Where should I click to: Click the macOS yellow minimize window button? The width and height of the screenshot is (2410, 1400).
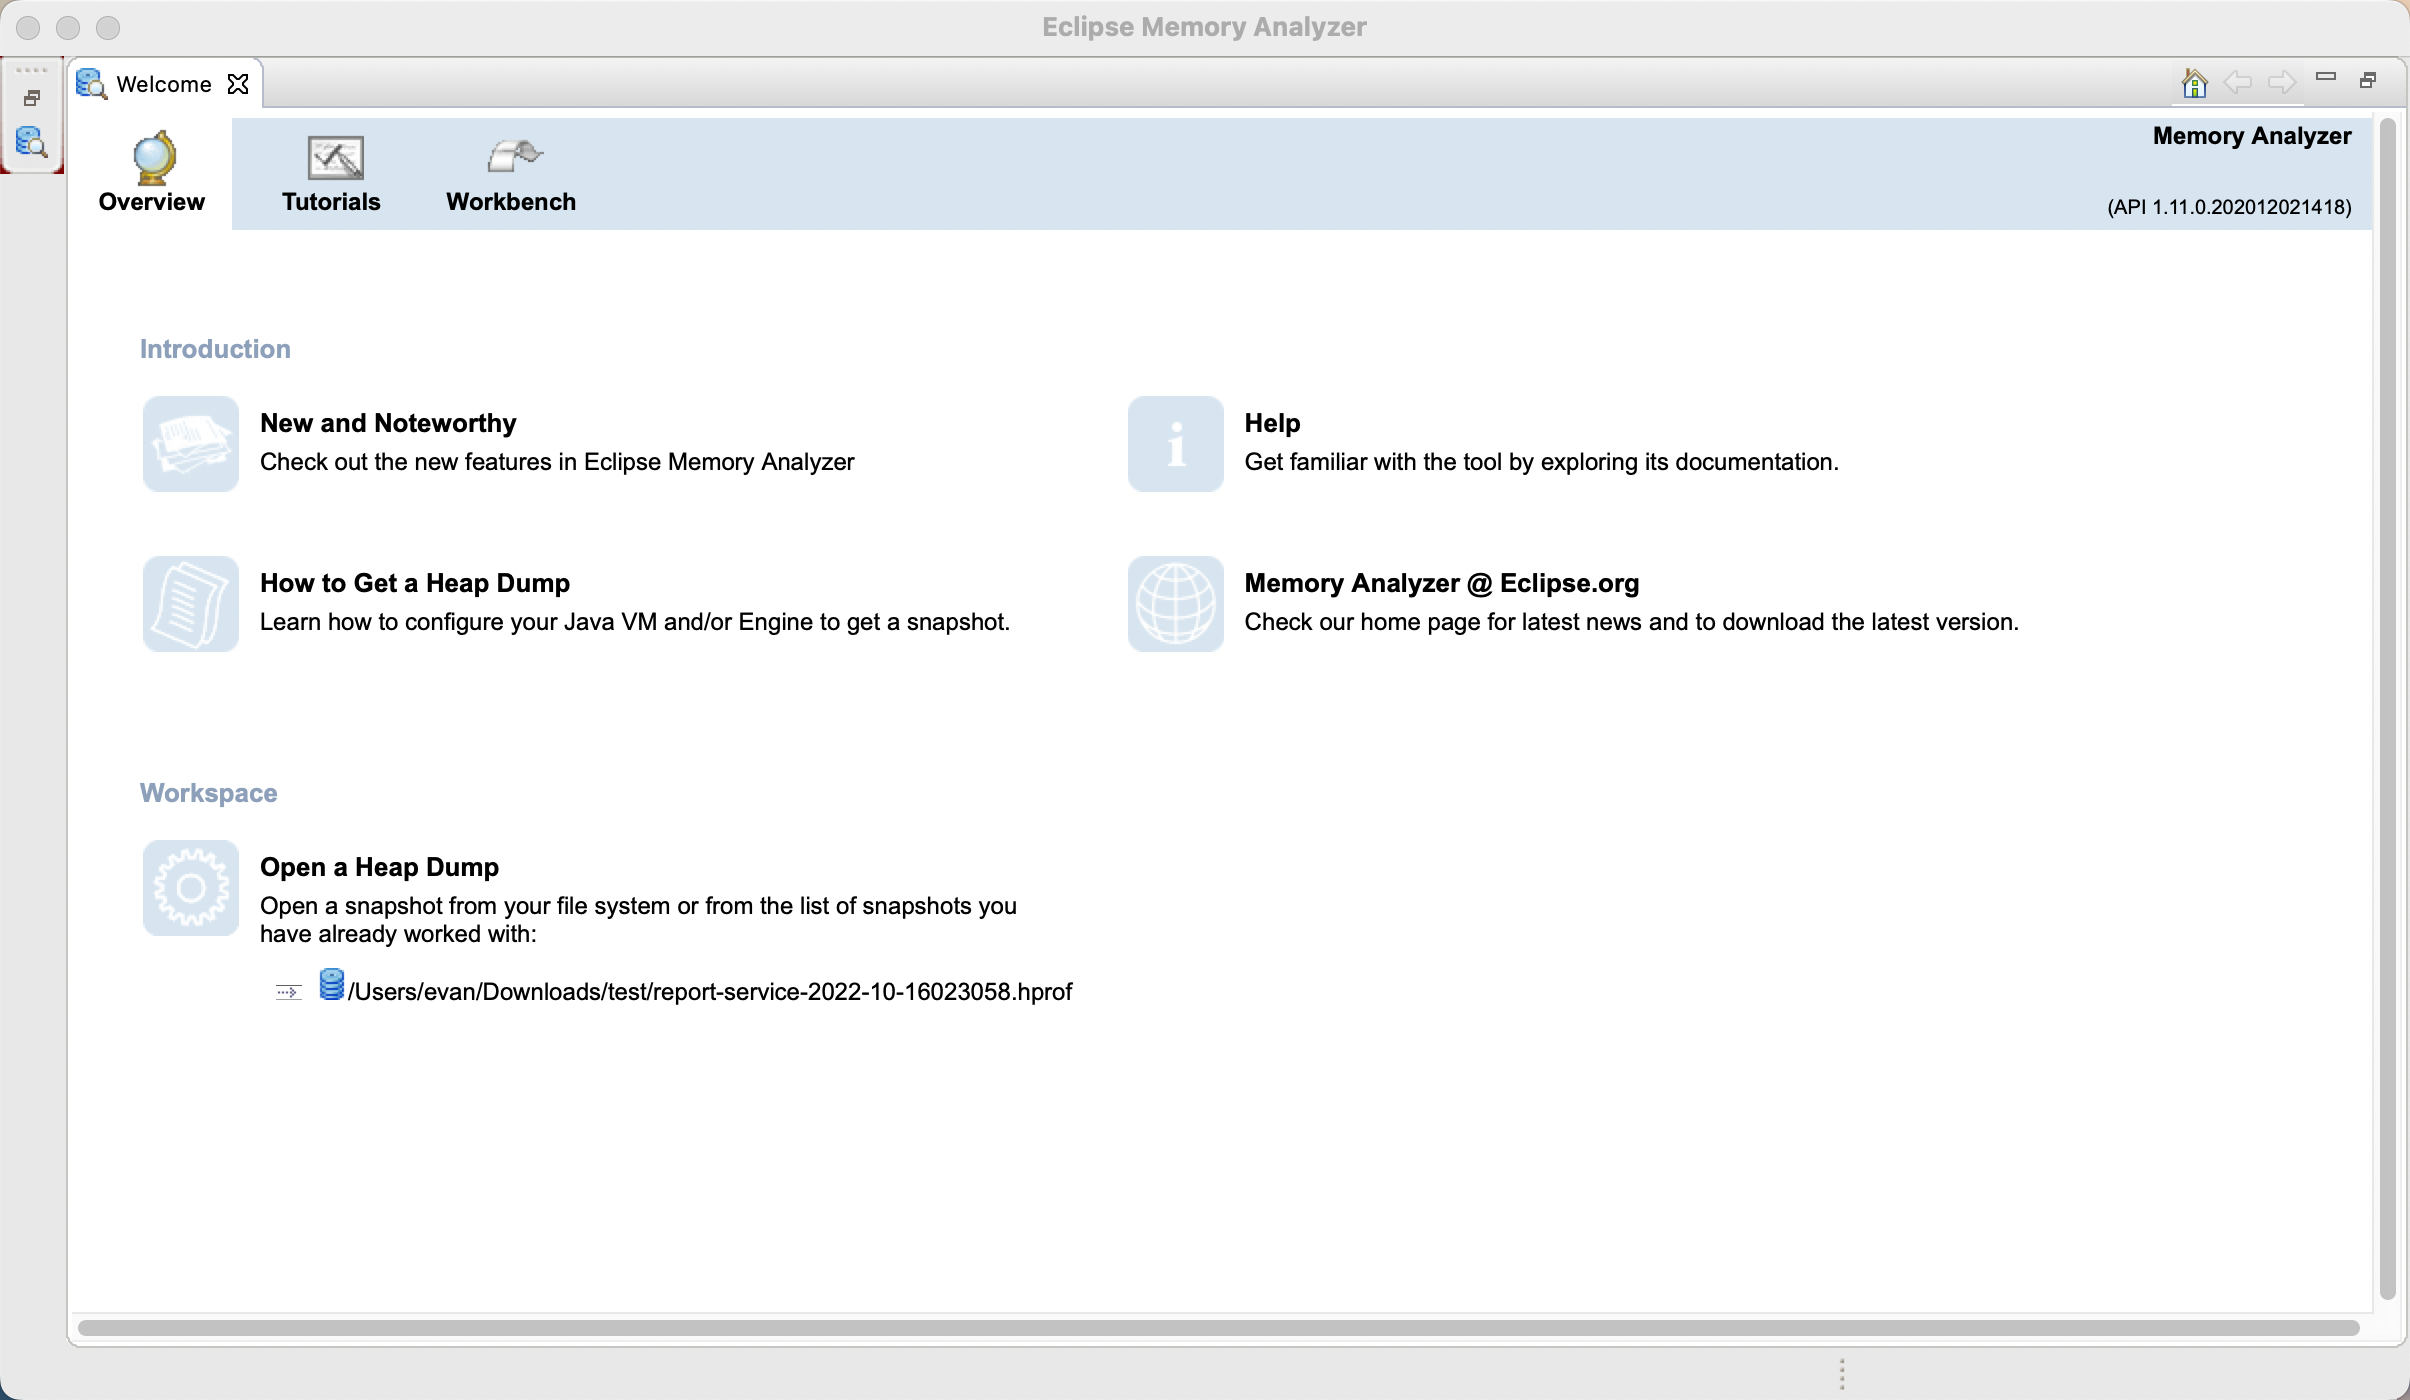(68, 28)
